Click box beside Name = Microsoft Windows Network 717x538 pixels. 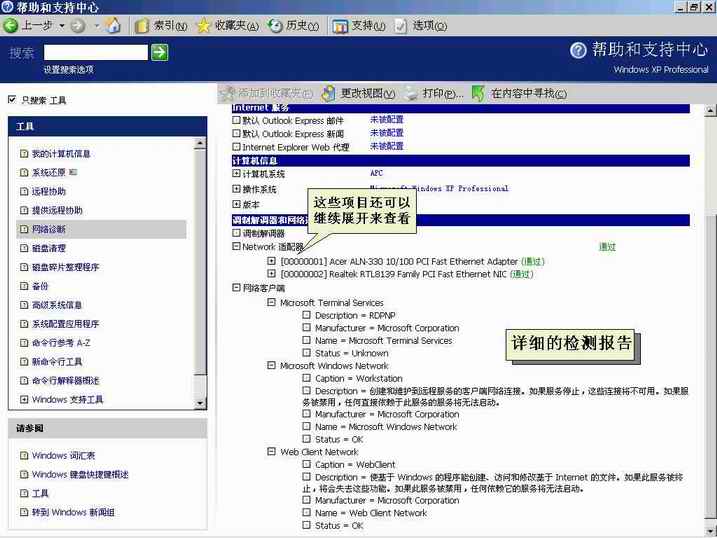click(306, 426)
